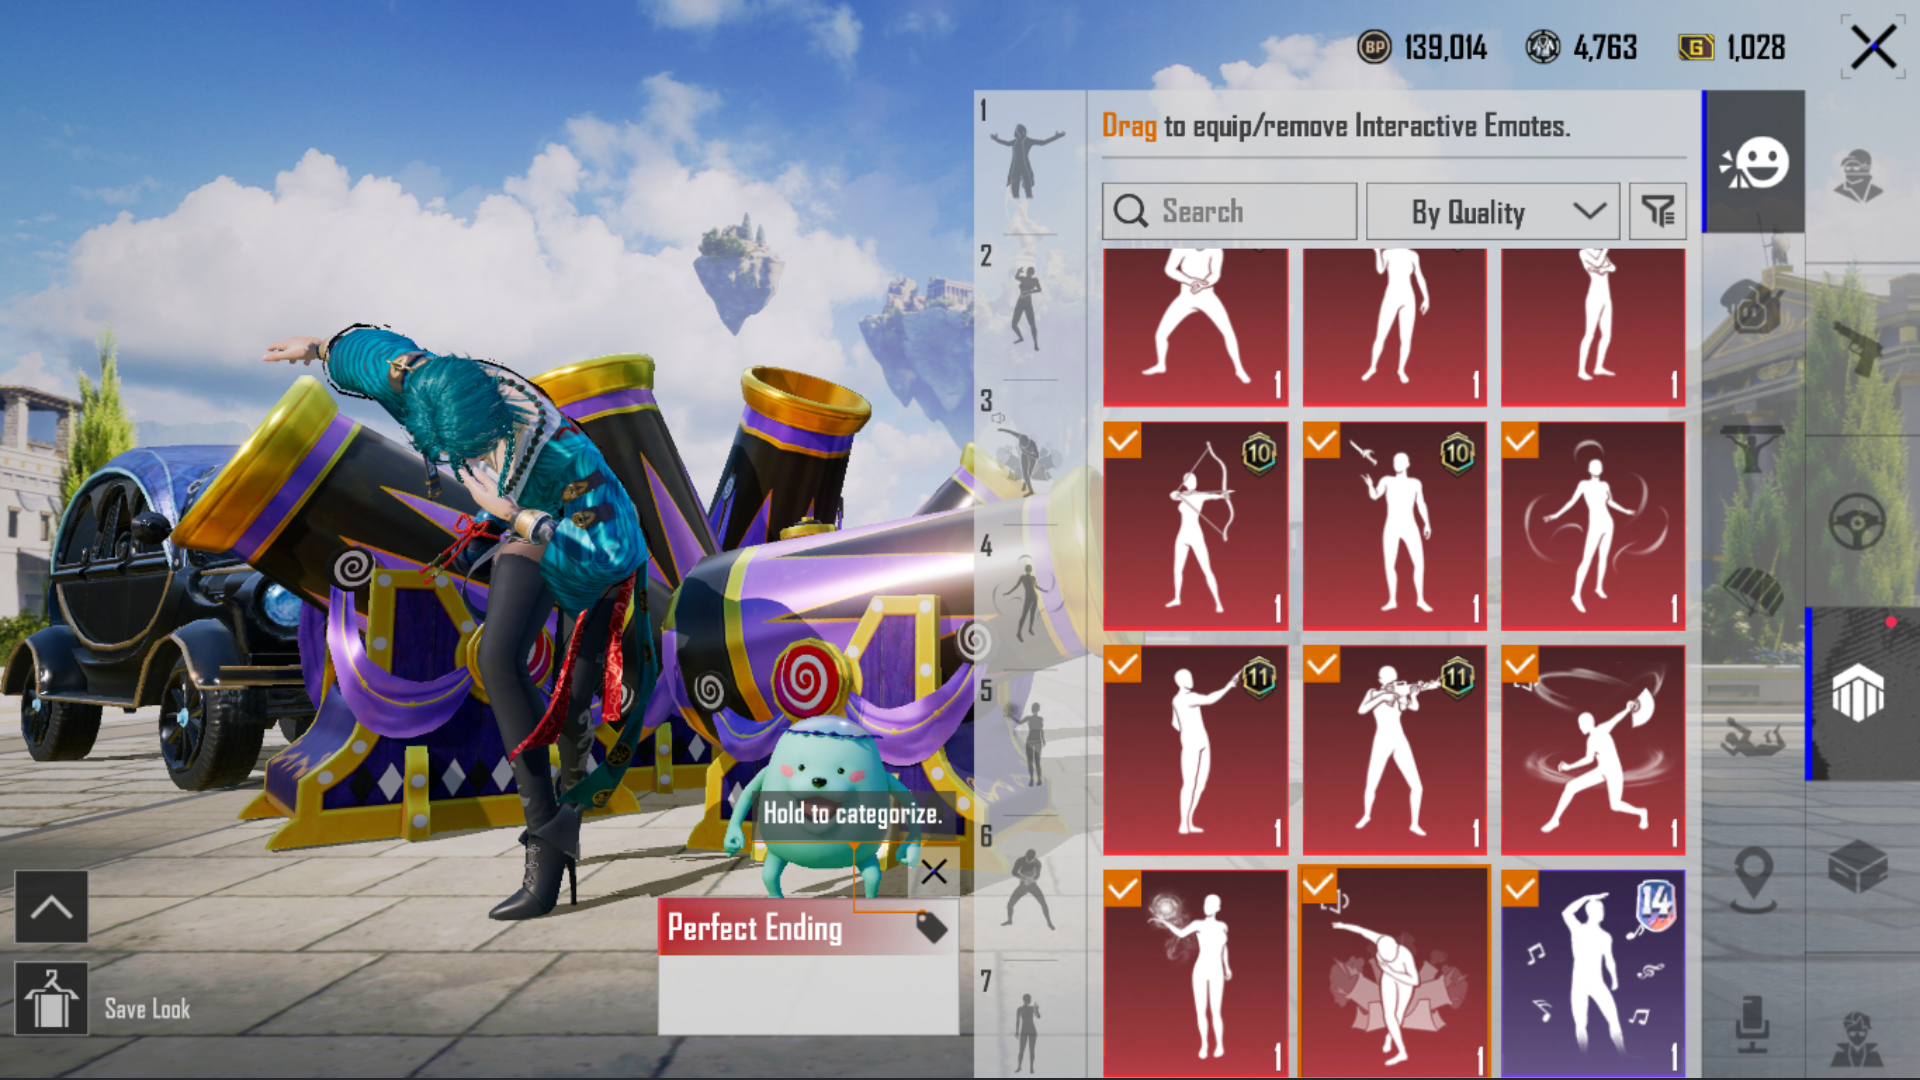Toggle the checkmark on the swirling dance emote
This screenshot has width=1920, height=1080.
click(x=1520, y=440)
